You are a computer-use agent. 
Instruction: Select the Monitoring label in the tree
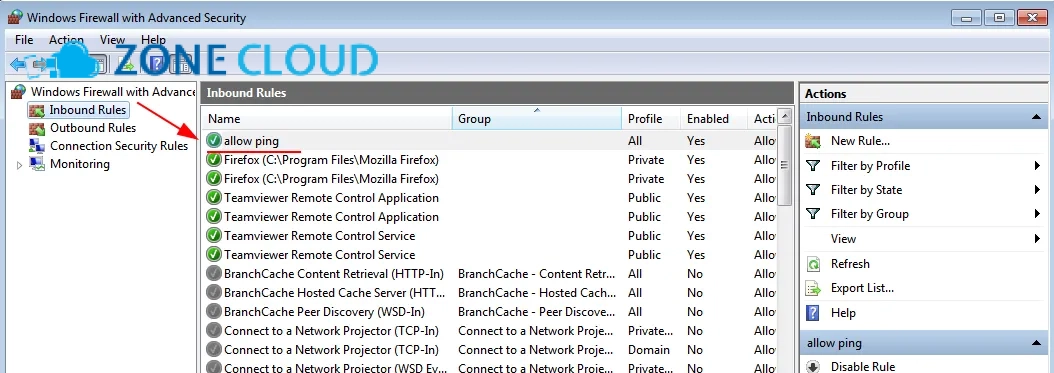pyautogui.click(x=79, y=164)
